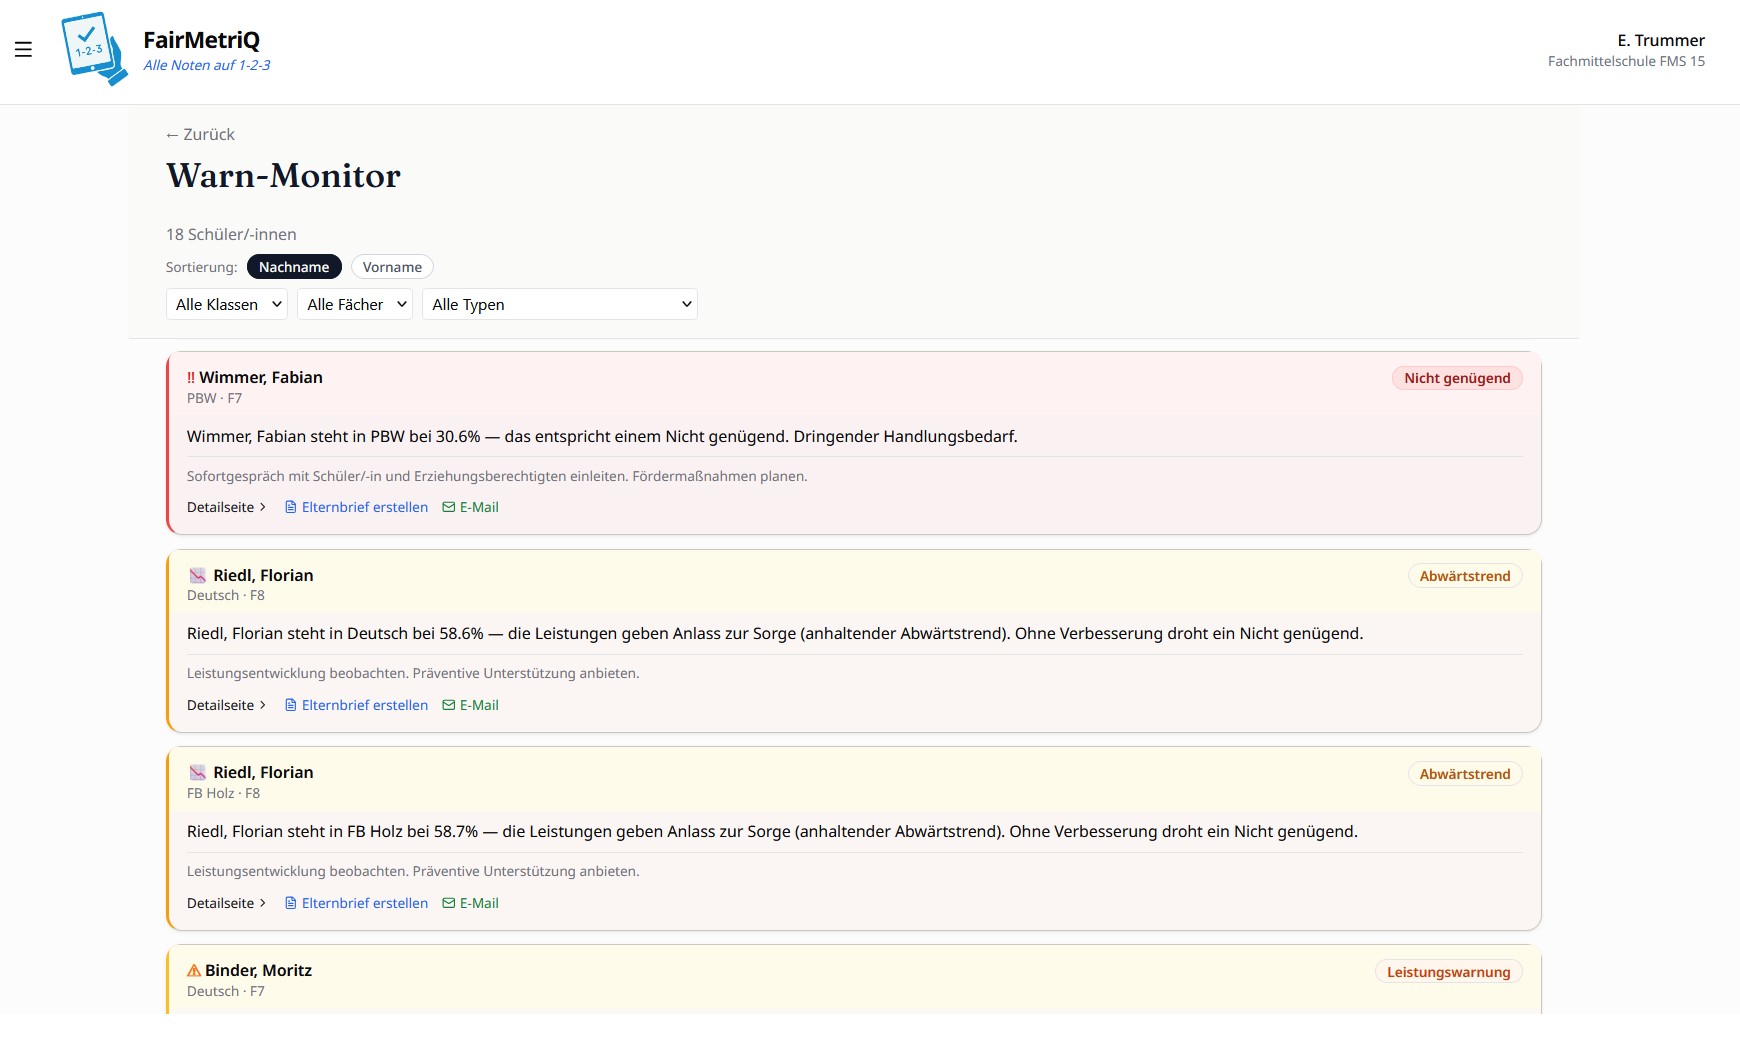Click the Warn-Monitor heading

(283, 176)
